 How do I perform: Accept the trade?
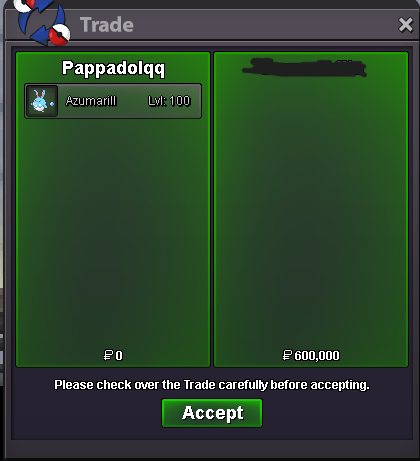click(x=212, y=413)
